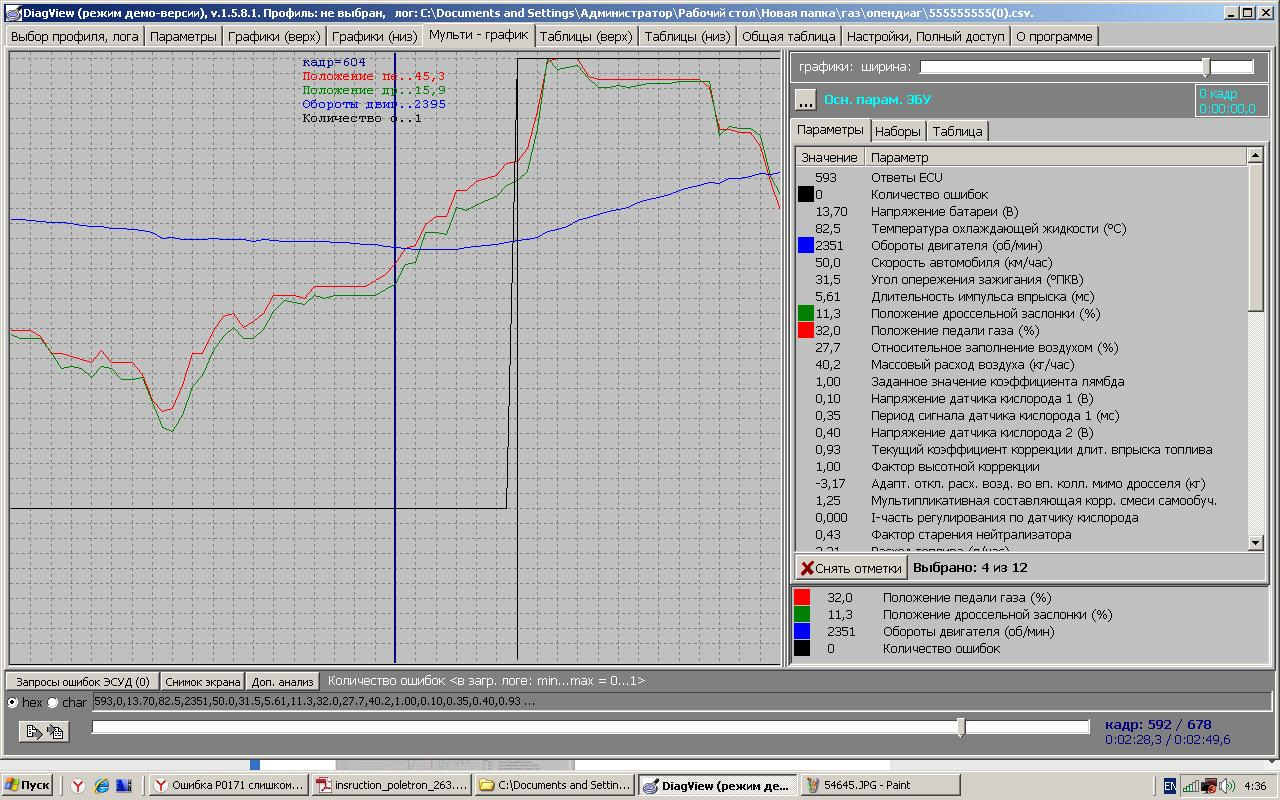The width and height of the screenshot is (1280, 800).
Task: Click the third quick launch icon next to Internet Explorer
Action: tap(124, 786)
